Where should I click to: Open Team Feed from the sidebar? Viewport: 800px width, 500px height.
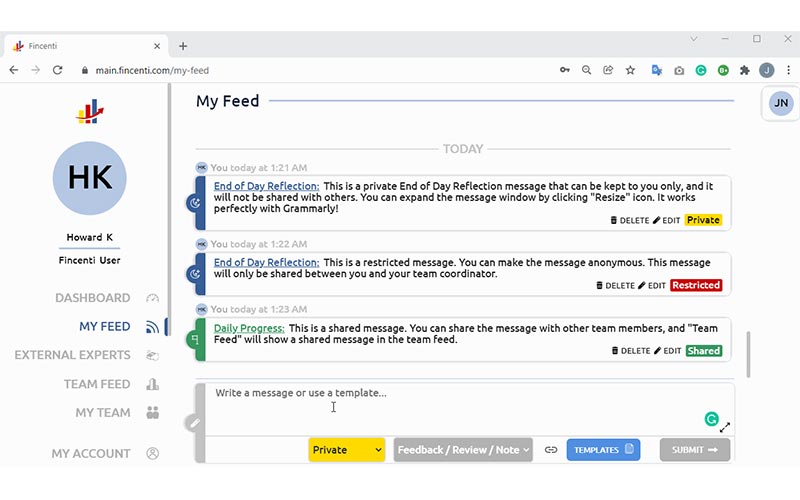(x=97, y=384)
